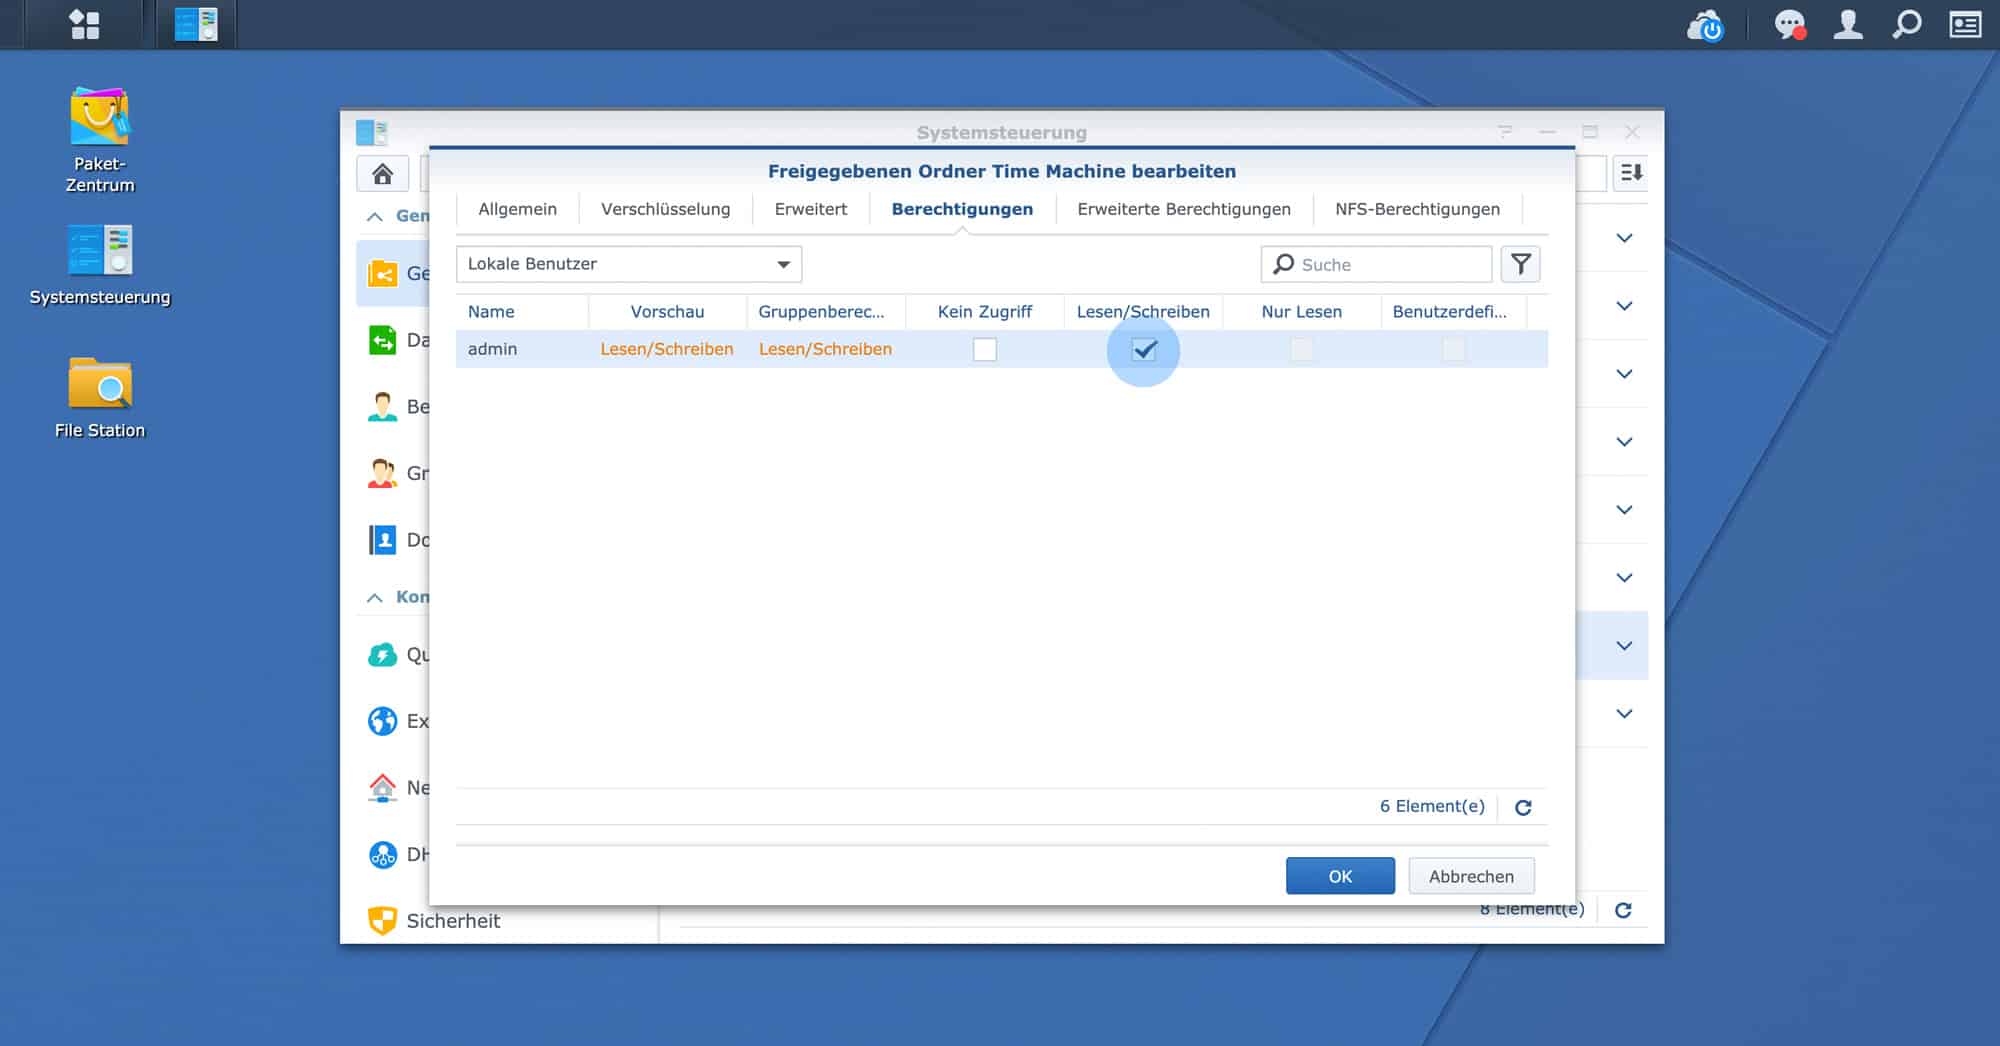This screenshot has height=1046, width=2000.
Task: Open the widgets panel icon
Action: [1965, 24]
